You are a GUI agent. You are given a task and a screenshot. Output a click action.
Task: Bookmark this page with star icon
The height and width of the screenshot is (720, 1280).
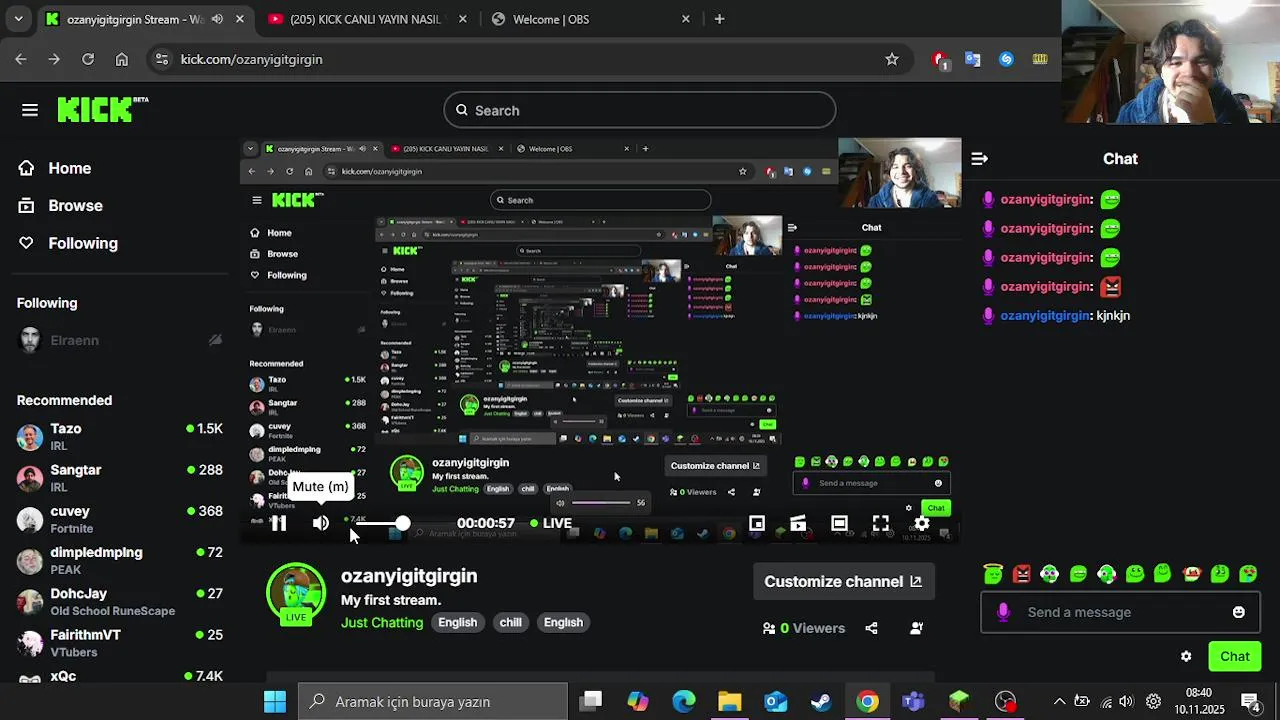pos(892,59)
